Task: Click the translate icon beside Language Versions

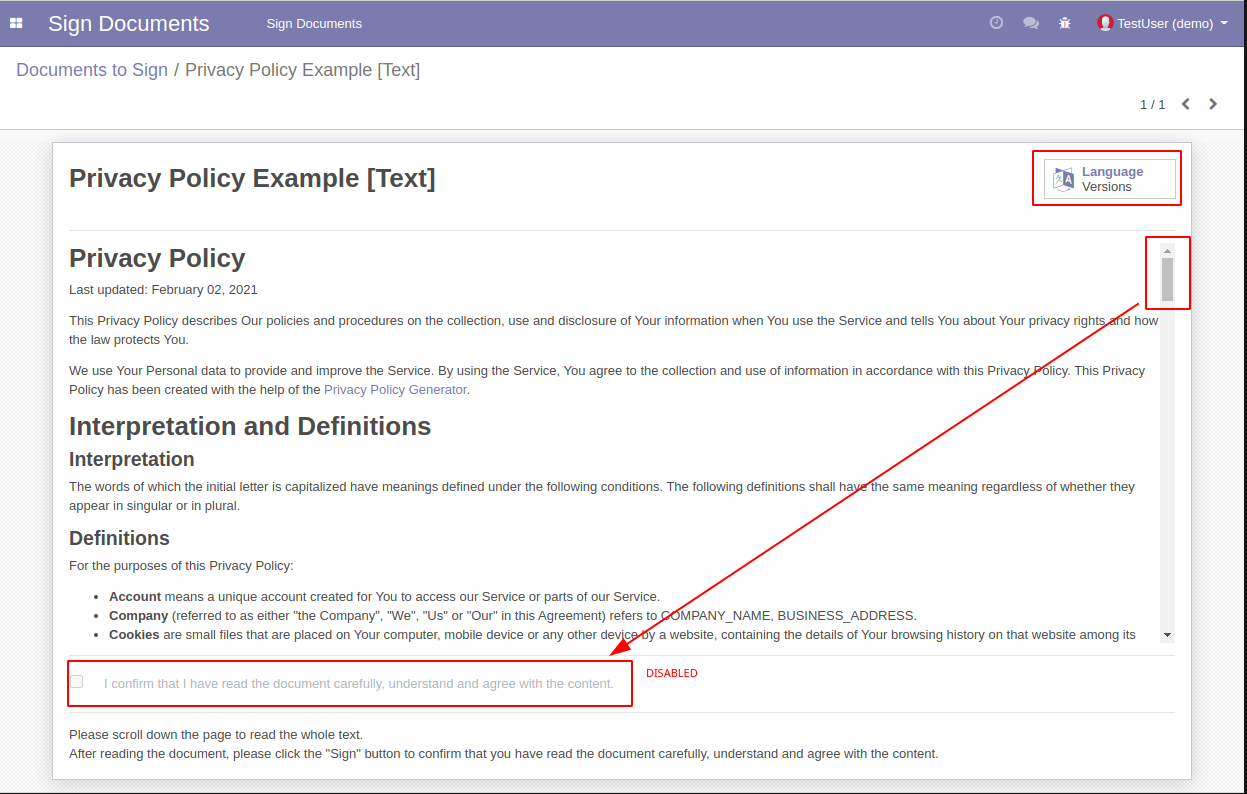Action: (1063, 179)
